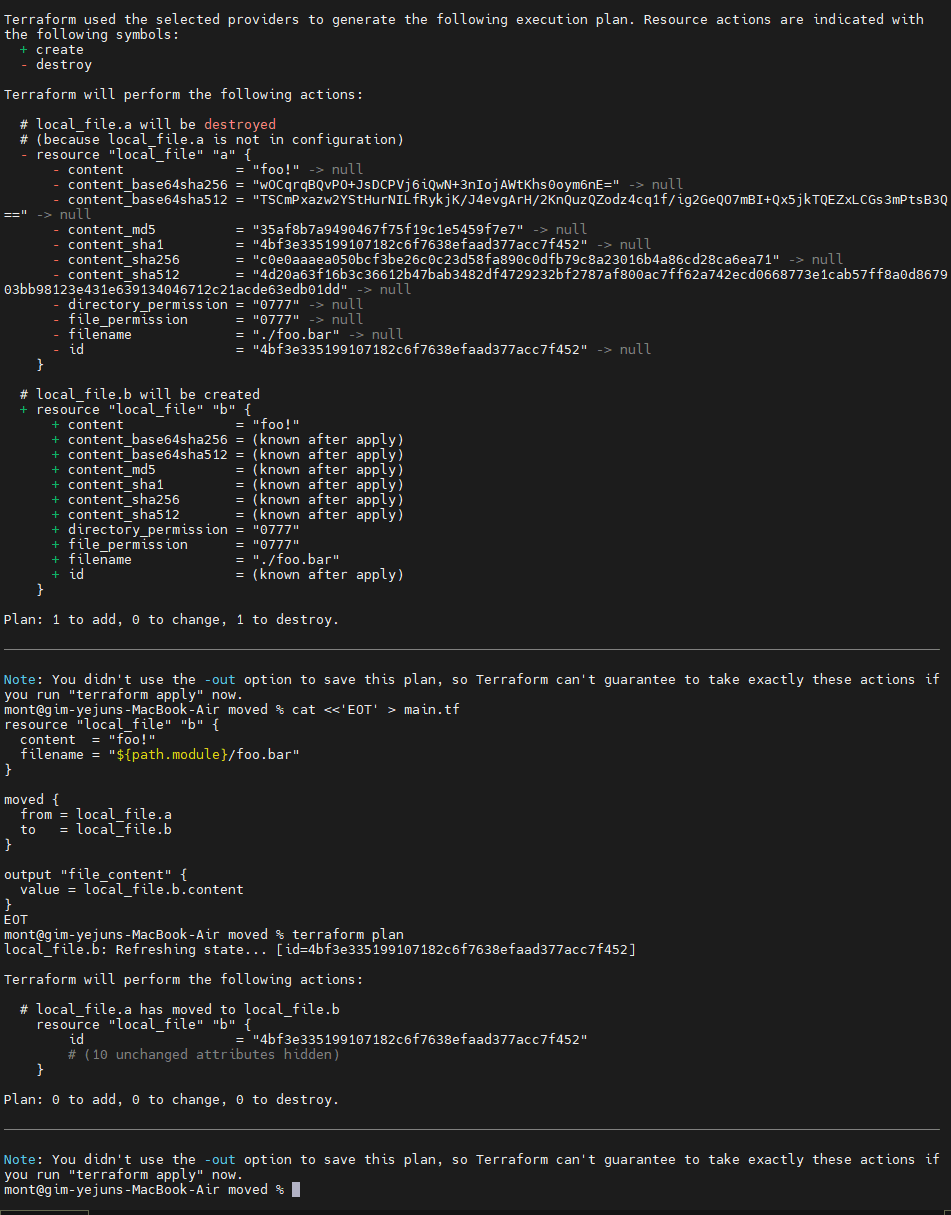
Task: Click the '(10 unchanged attributes hidden)' text
Action: click(204, 1054)
